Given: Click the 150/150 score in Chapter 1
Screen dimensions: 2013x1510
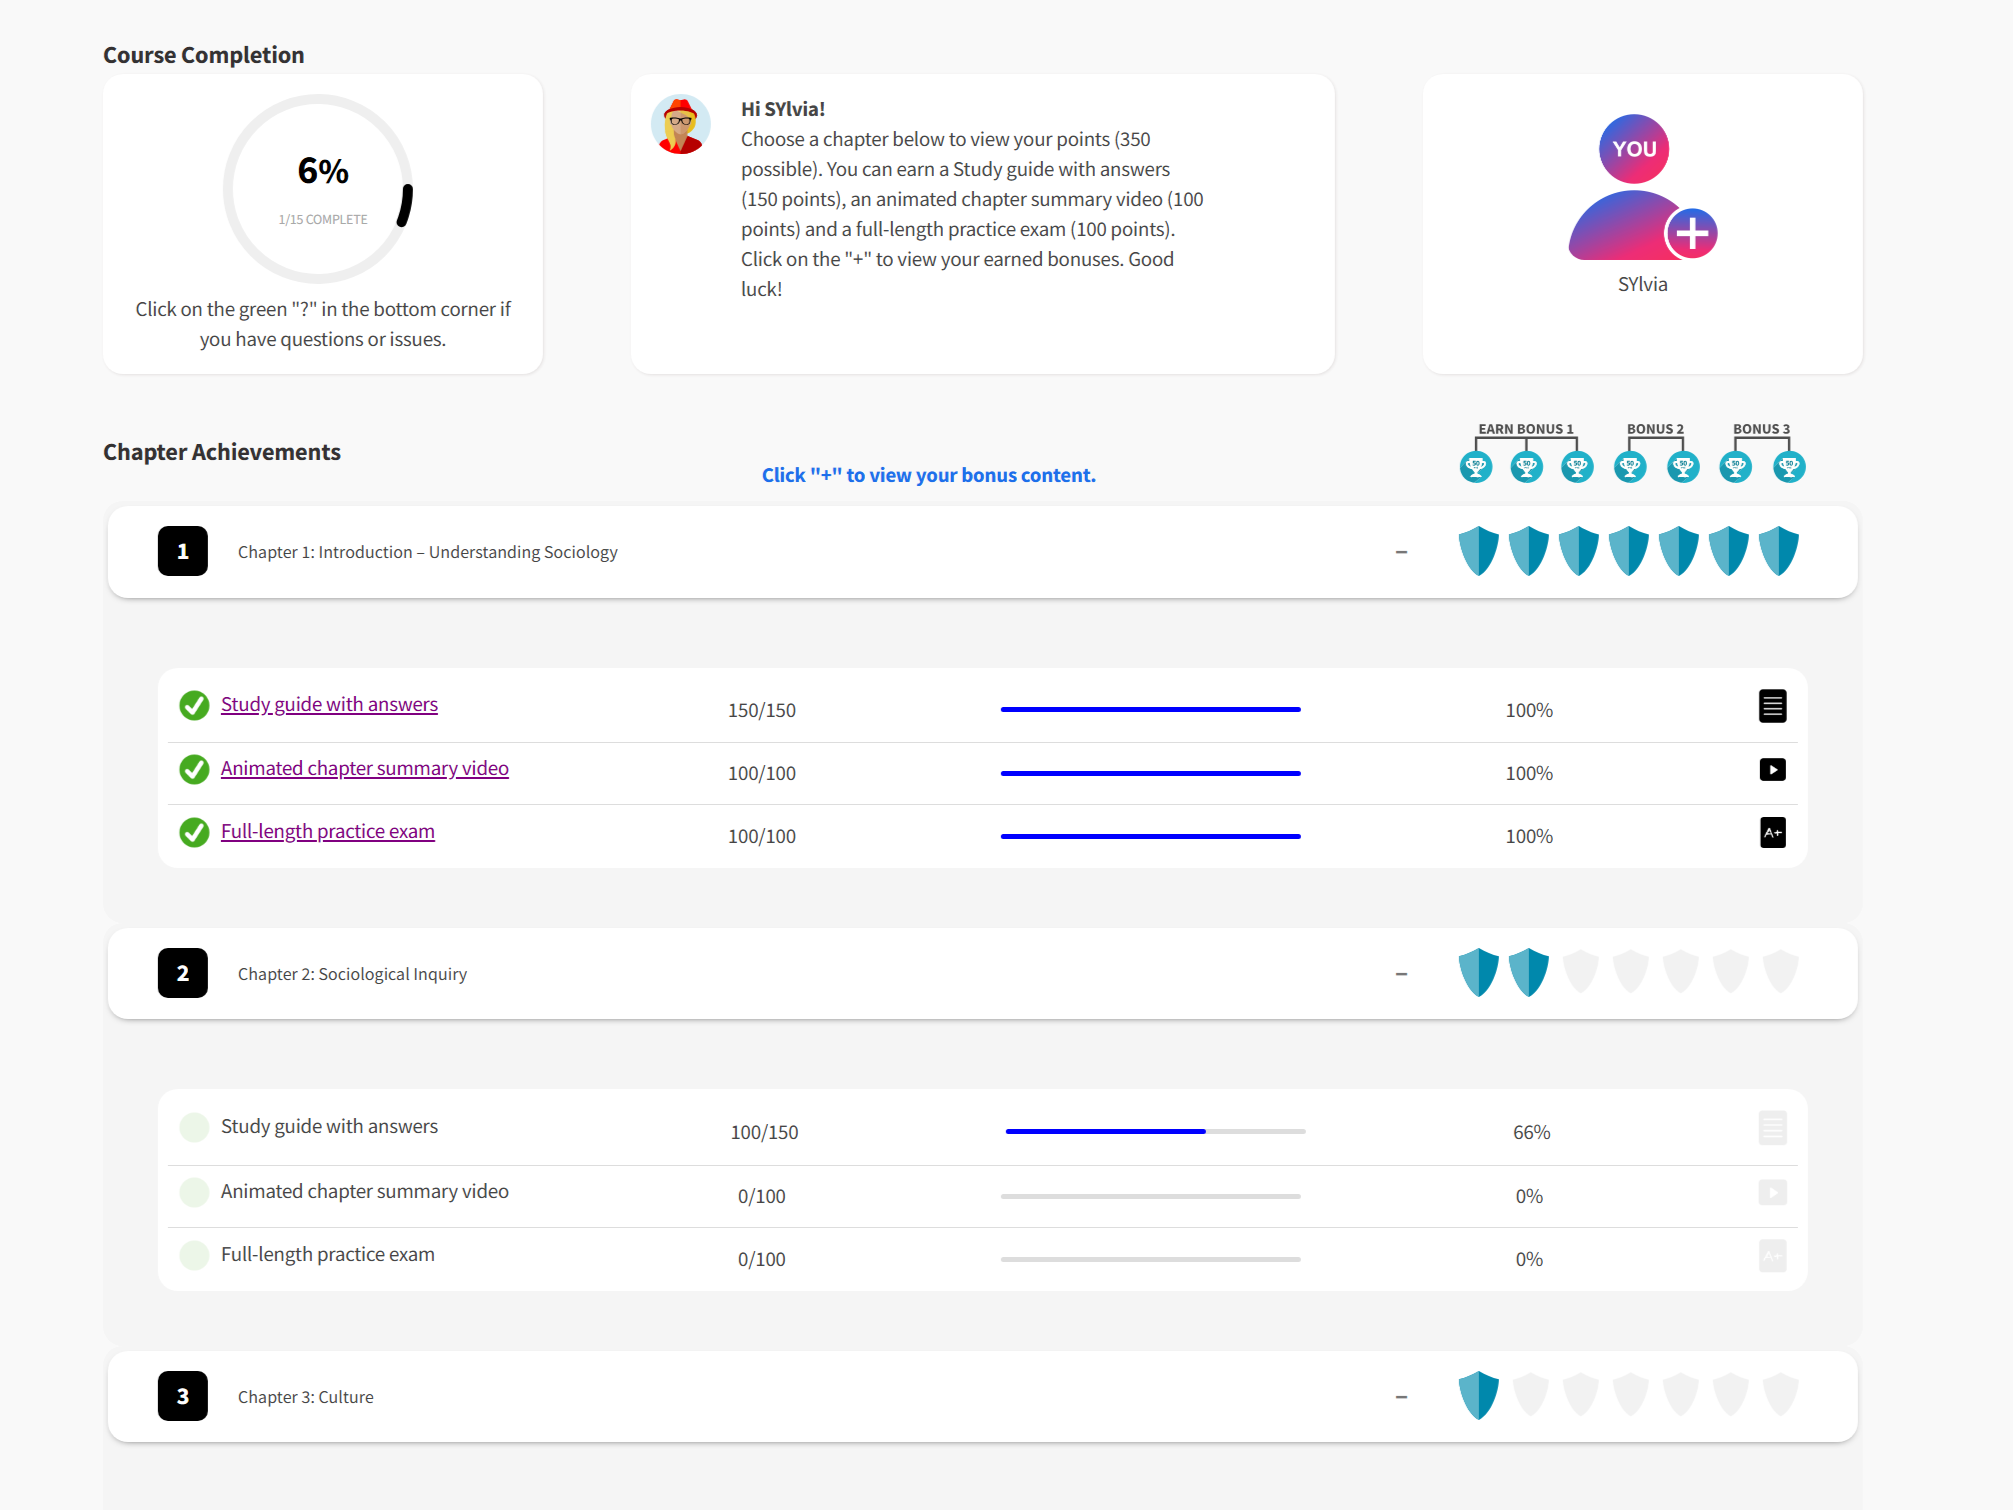Looking at the screenshot, I should 762,710.
